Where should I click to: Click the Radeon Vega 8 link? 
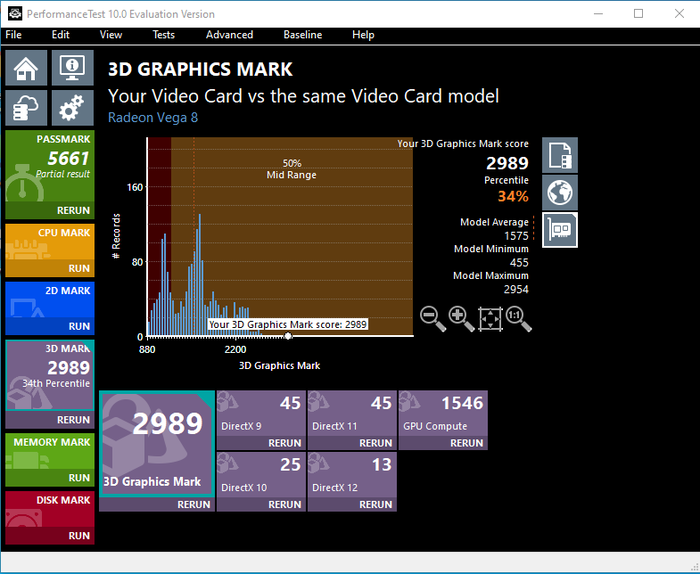coord(153,117)
